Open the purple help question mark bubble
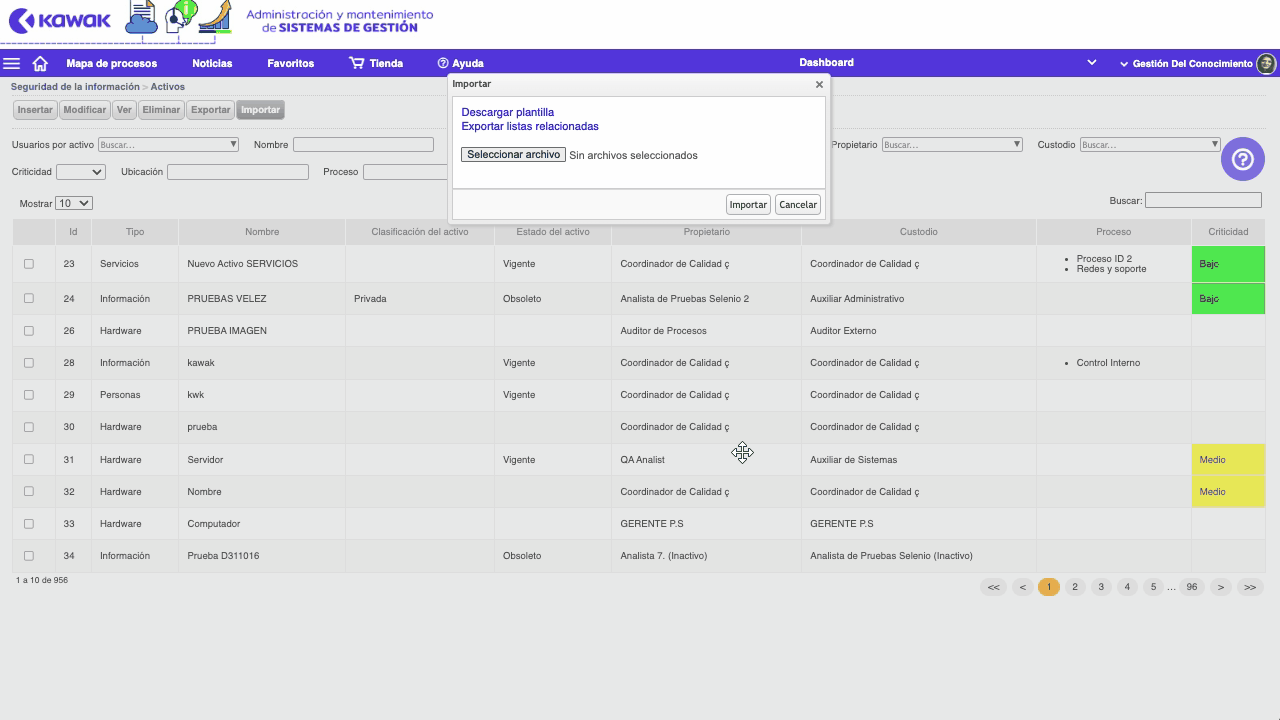 click(x=1242, y=159)
